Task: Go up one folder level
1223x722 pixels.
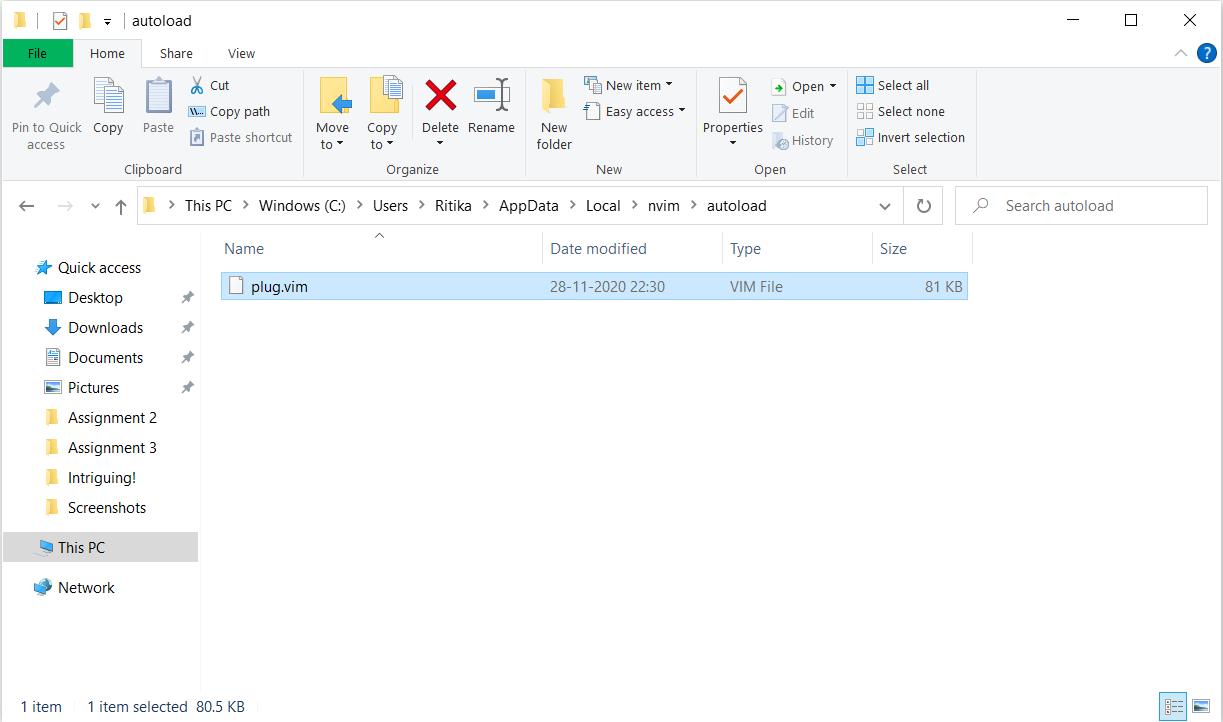Action: (x=121, y=206)
